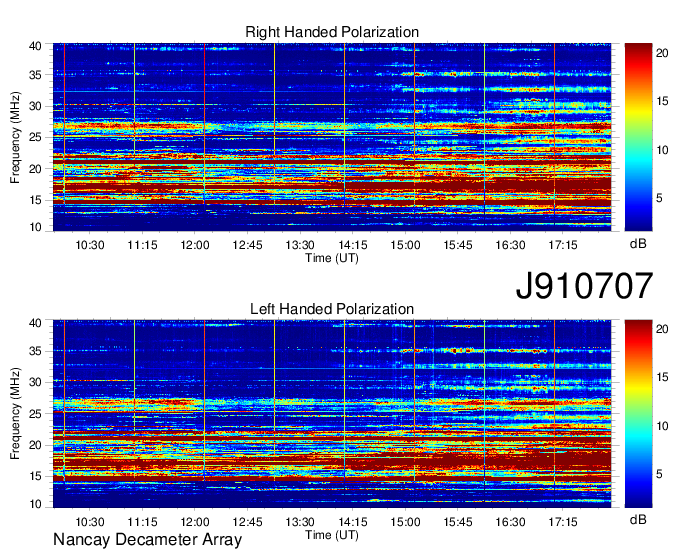Click the 25 MHz tick label on top plot
The height and width of the screenshot is (552, 680).
tap(35, 137)
